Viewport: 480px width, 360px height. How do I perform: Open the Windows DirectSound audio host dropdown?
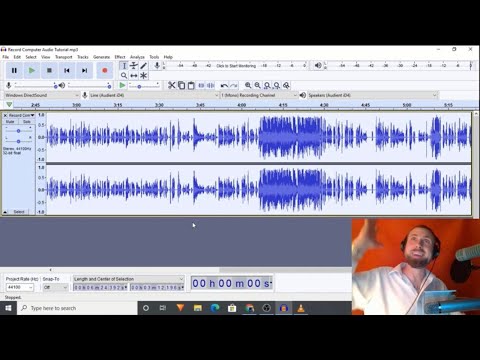point(42,95)
